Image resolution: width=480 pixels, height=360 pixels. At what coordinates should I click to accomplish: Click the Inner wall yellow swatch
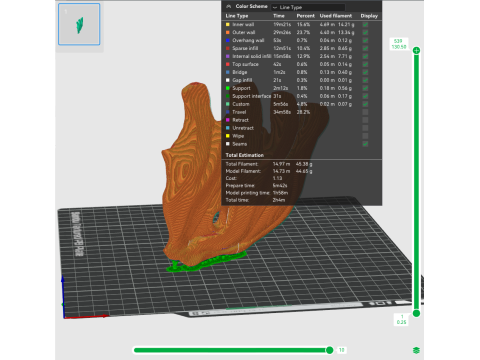tap(228, 24)
